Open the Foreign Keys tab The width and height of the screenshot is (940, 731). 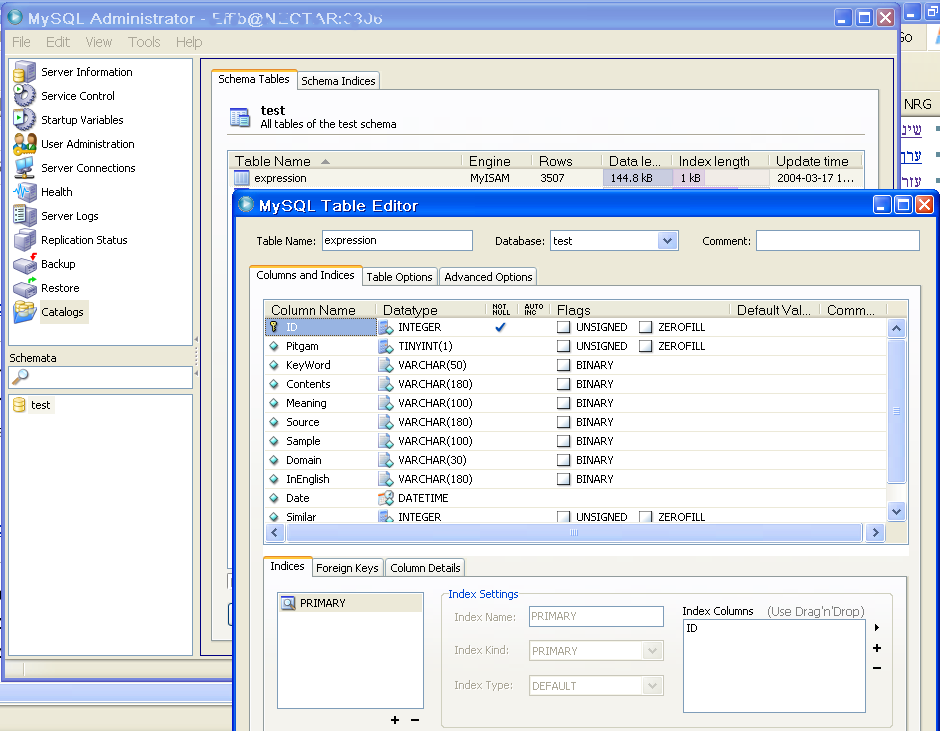point(347,568)
